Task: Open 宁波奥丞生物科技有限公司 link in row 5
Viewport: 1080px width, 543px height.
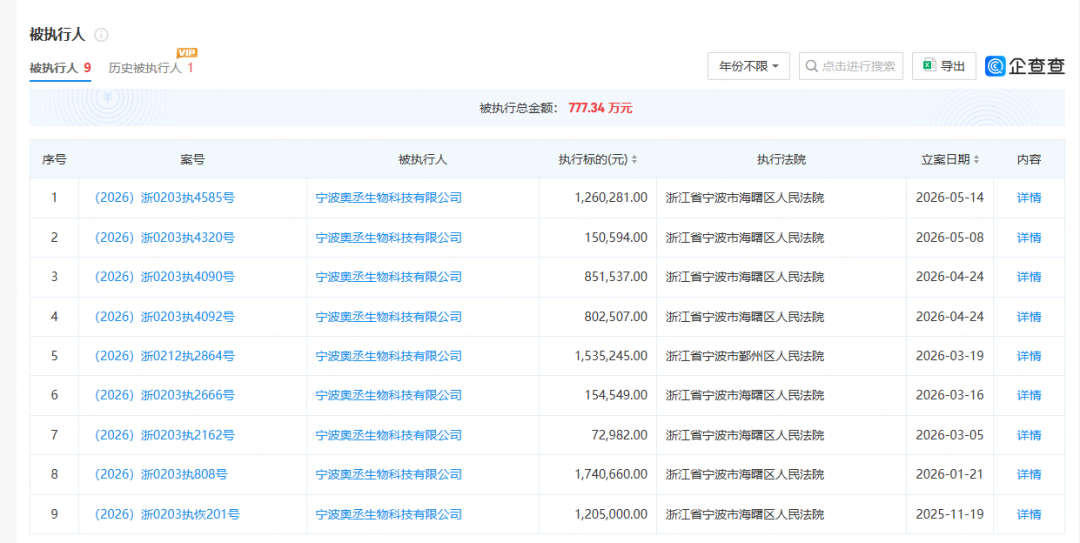Action: coord(388,356)
